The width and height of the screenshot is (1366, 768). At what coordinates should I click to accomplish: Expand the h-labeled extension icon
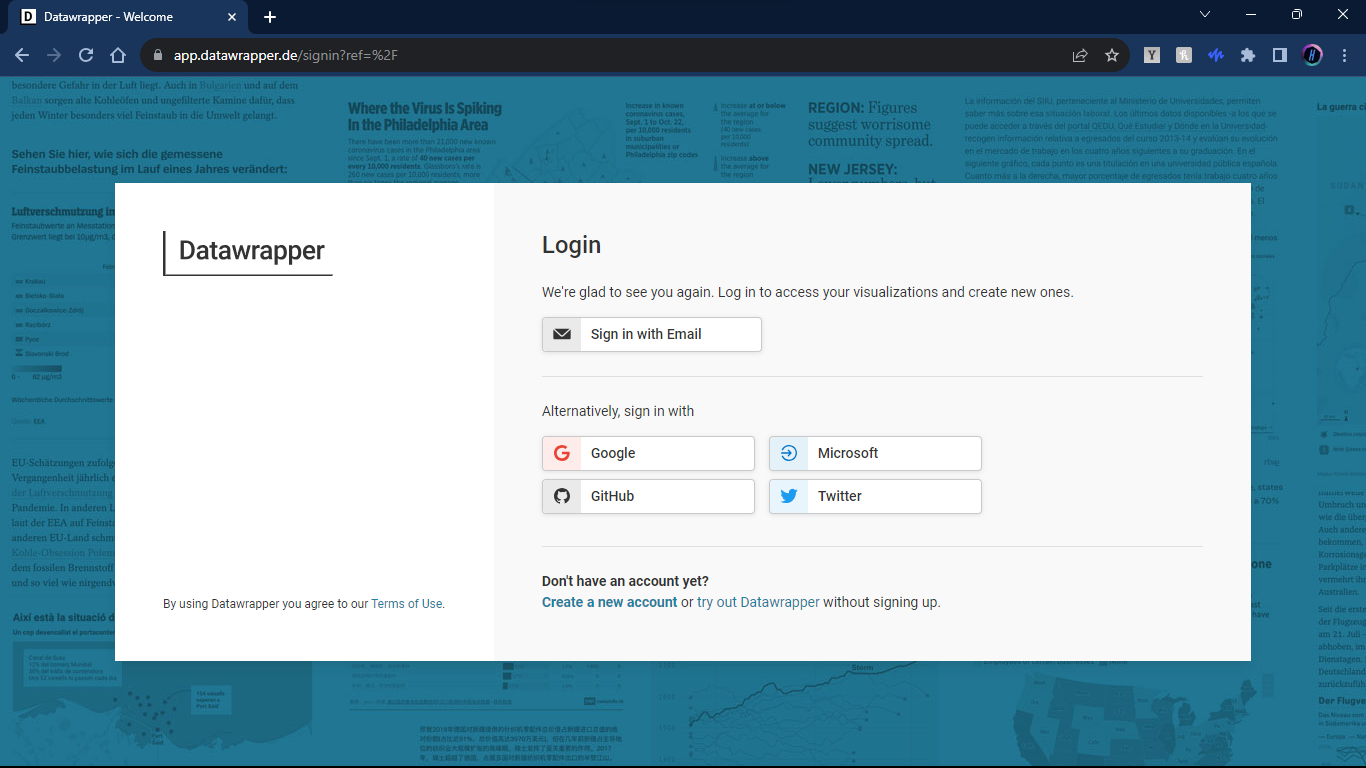[x=1183, y=55]
